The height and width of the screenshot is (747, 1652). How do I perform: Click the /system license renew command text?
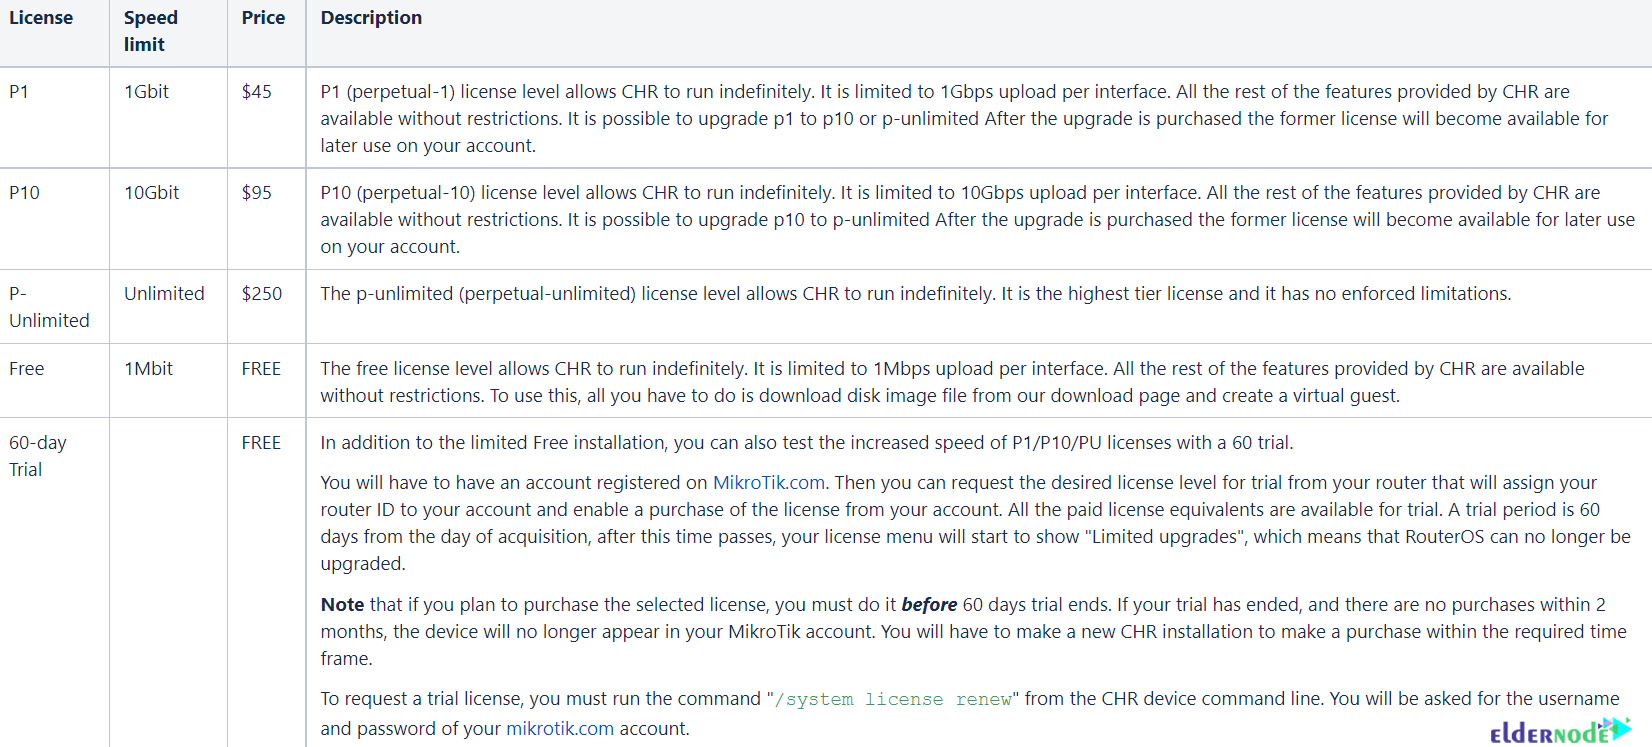click(x=893, y=699)
